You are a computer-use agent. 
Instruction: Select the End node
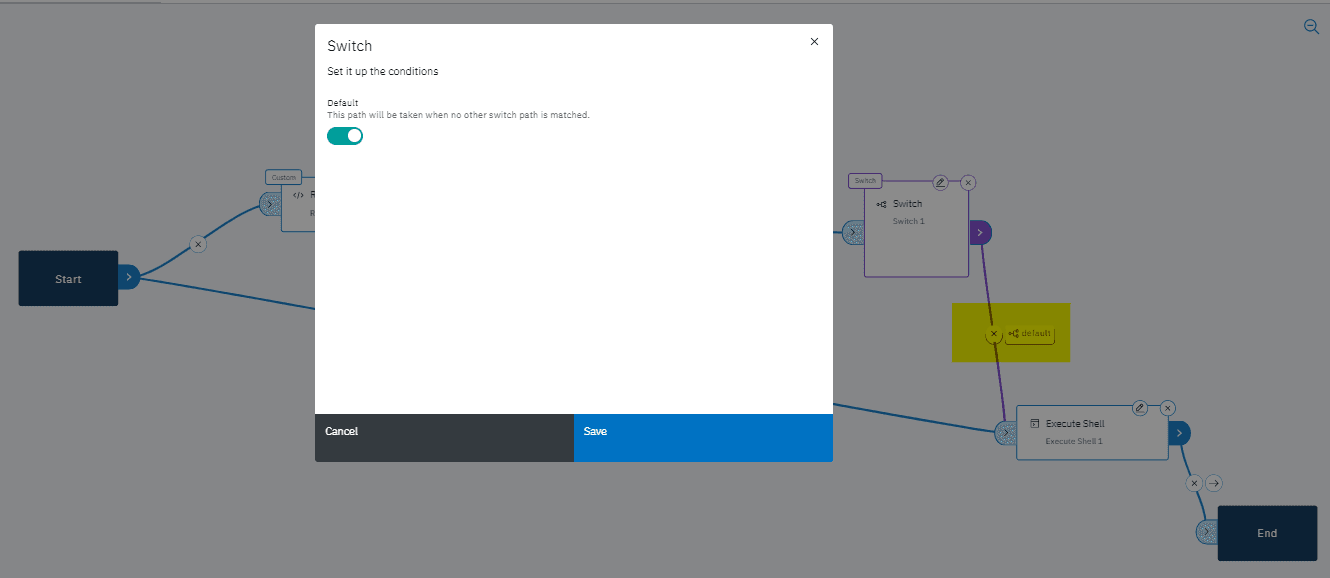click(x=1267, y=533)
